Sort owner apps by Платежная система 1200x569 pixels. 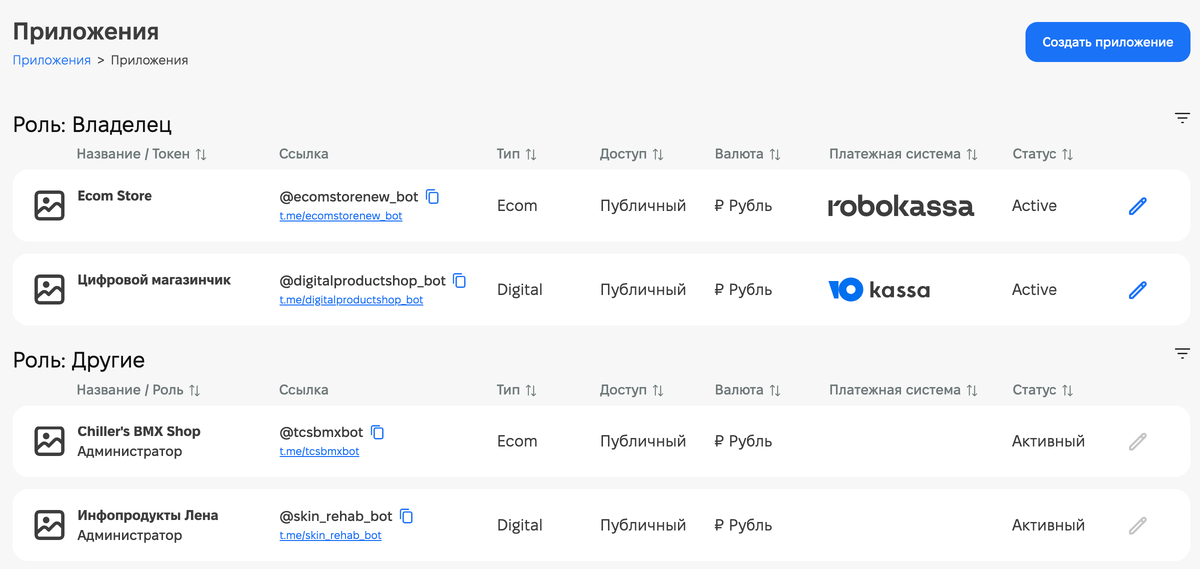click(971, 155)
